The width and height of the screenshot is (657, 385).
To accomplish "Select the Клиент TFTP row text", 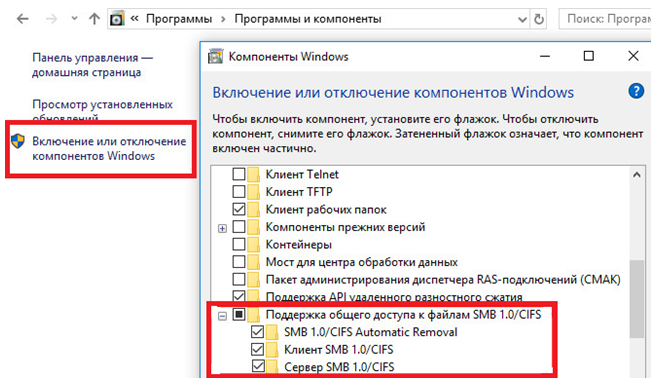I will (299, 191).
